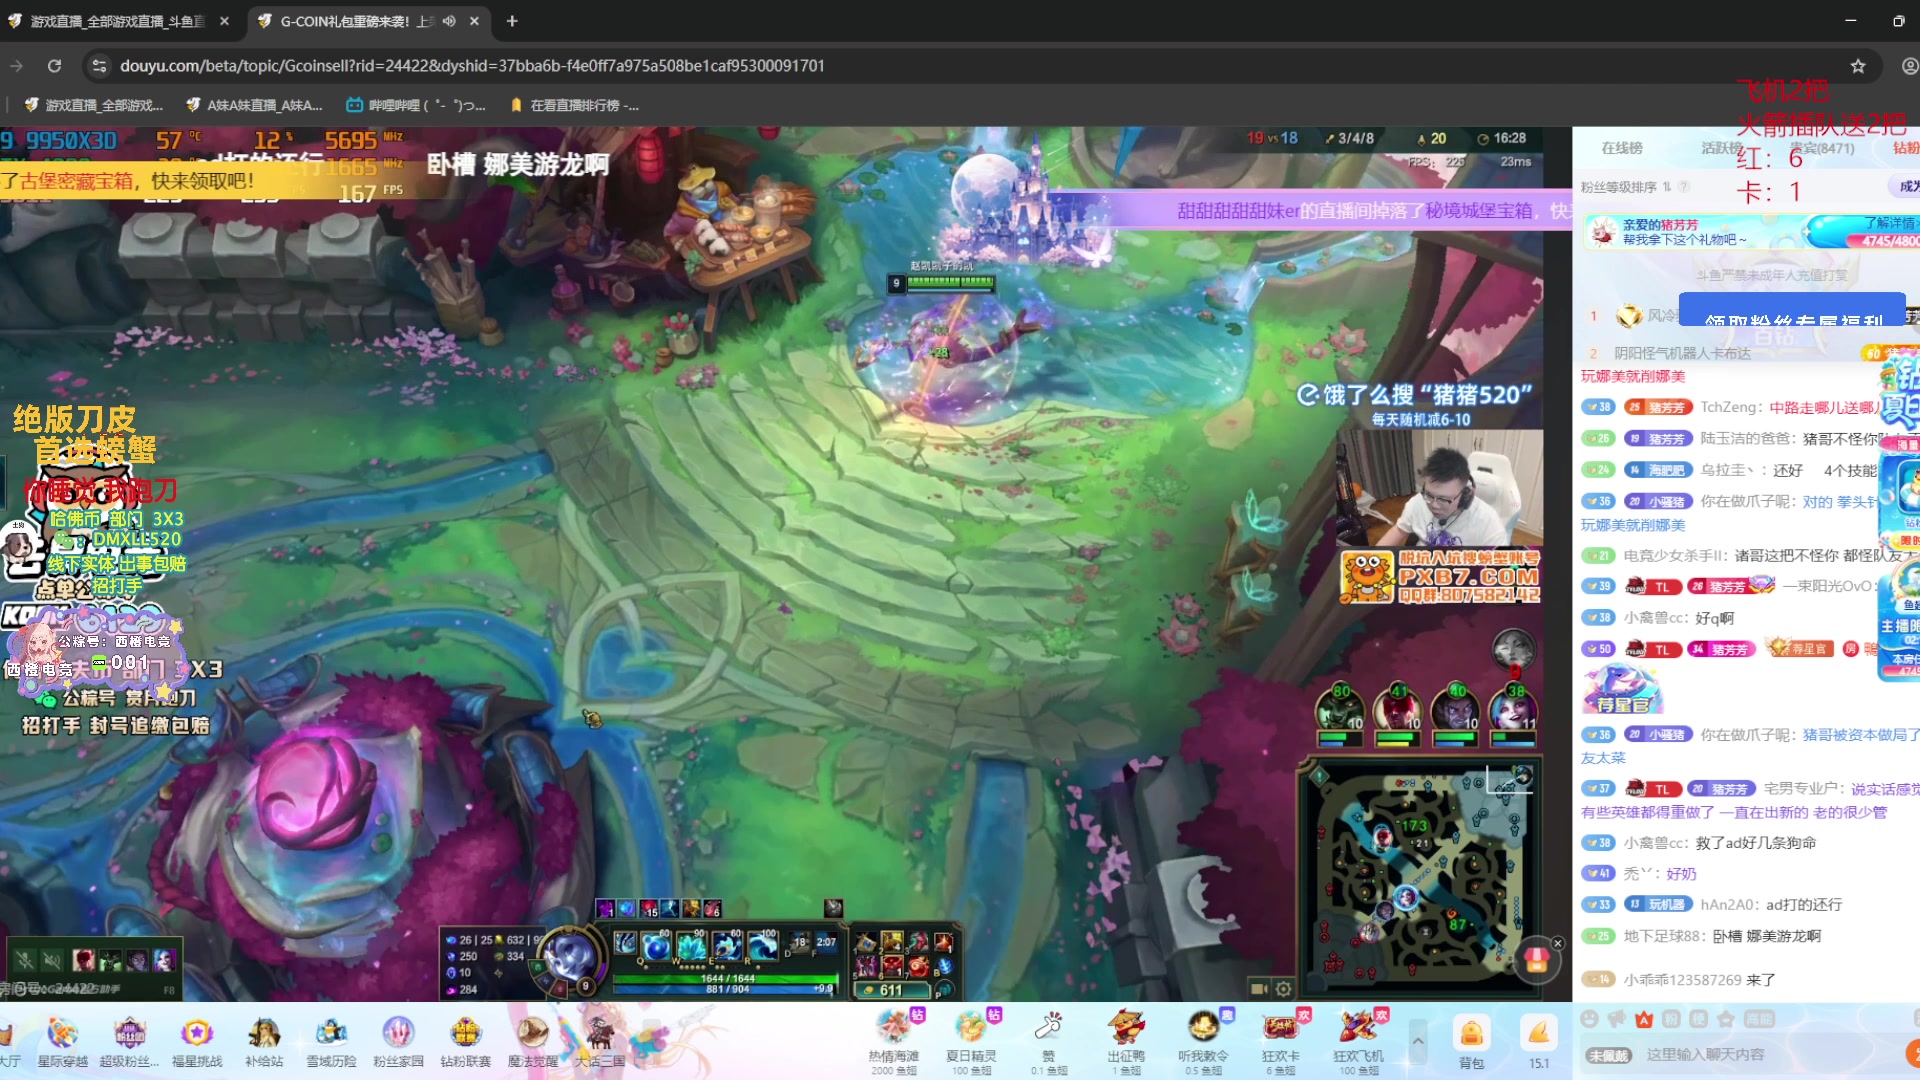The width and height of the screenshot is (1920, 1080).
Task: Click the red A text style icon
Action: pos(1644,1019)
